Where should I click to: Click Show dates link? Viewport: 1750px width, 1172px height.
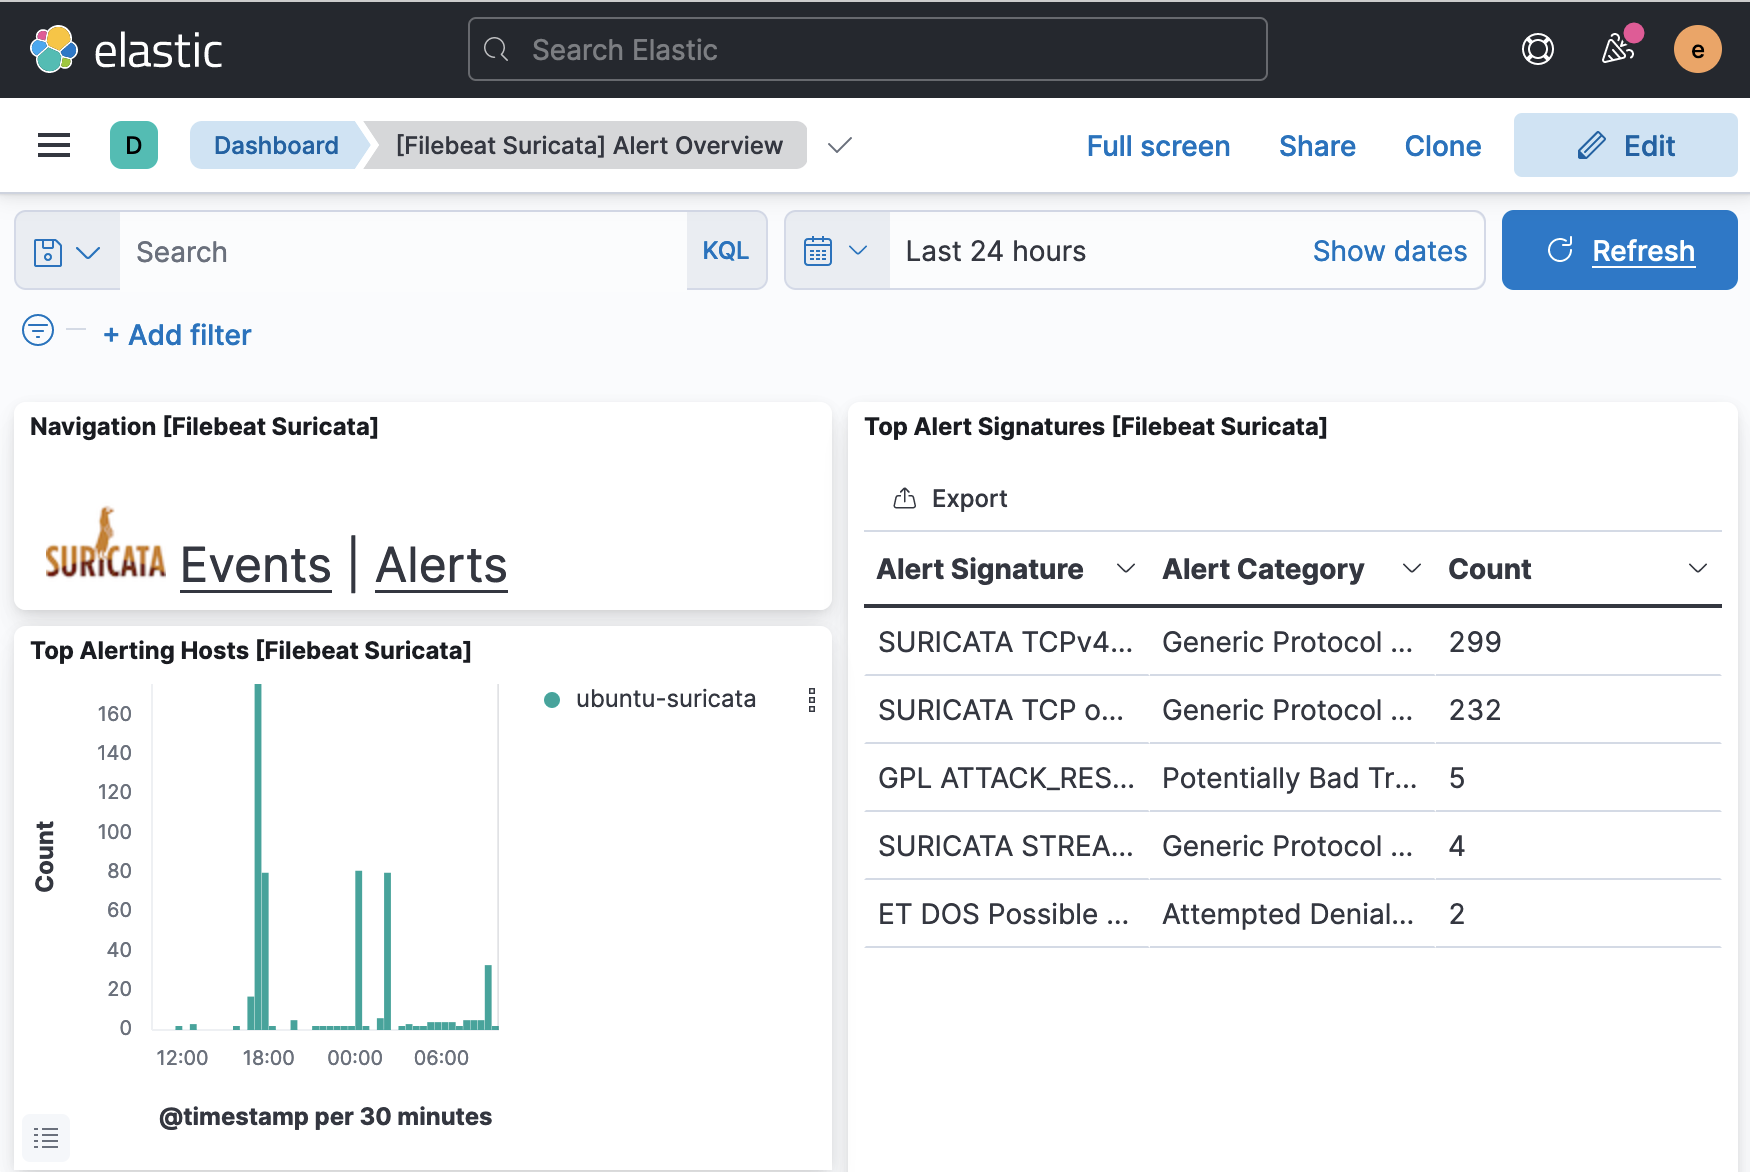coord(1389,251)
